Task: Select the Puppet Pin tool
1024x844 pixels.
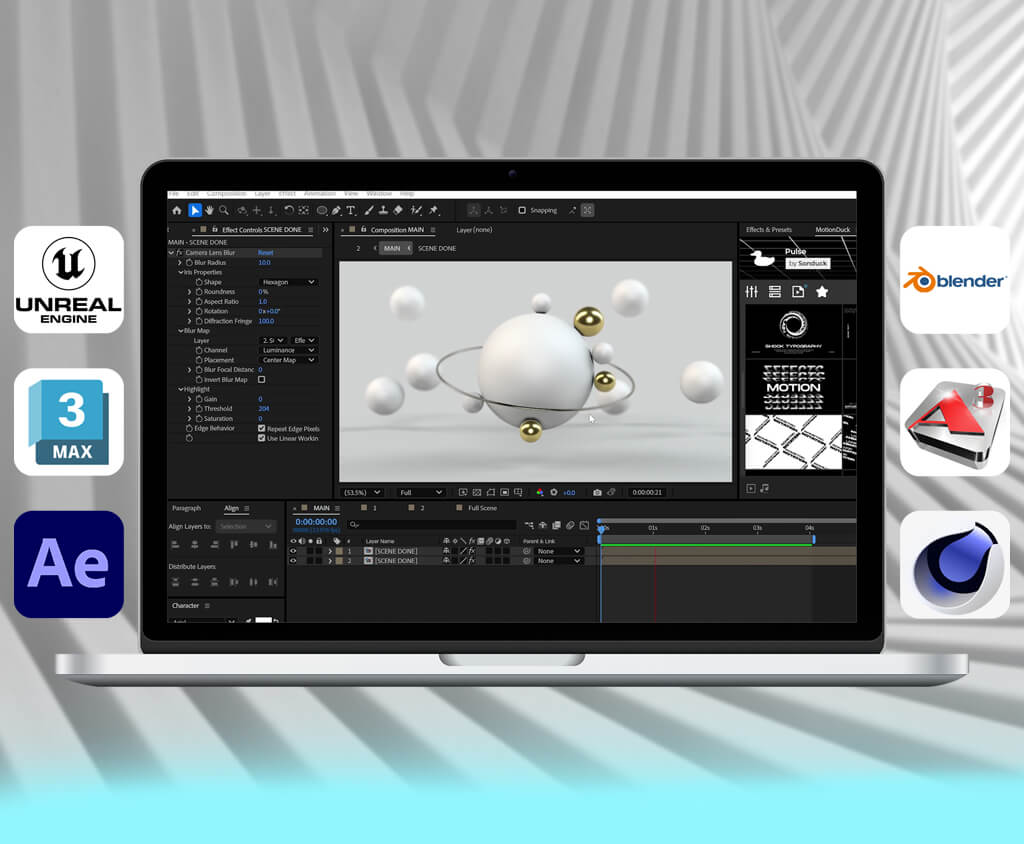Action: pyautogui.click(x=434, y=210)
